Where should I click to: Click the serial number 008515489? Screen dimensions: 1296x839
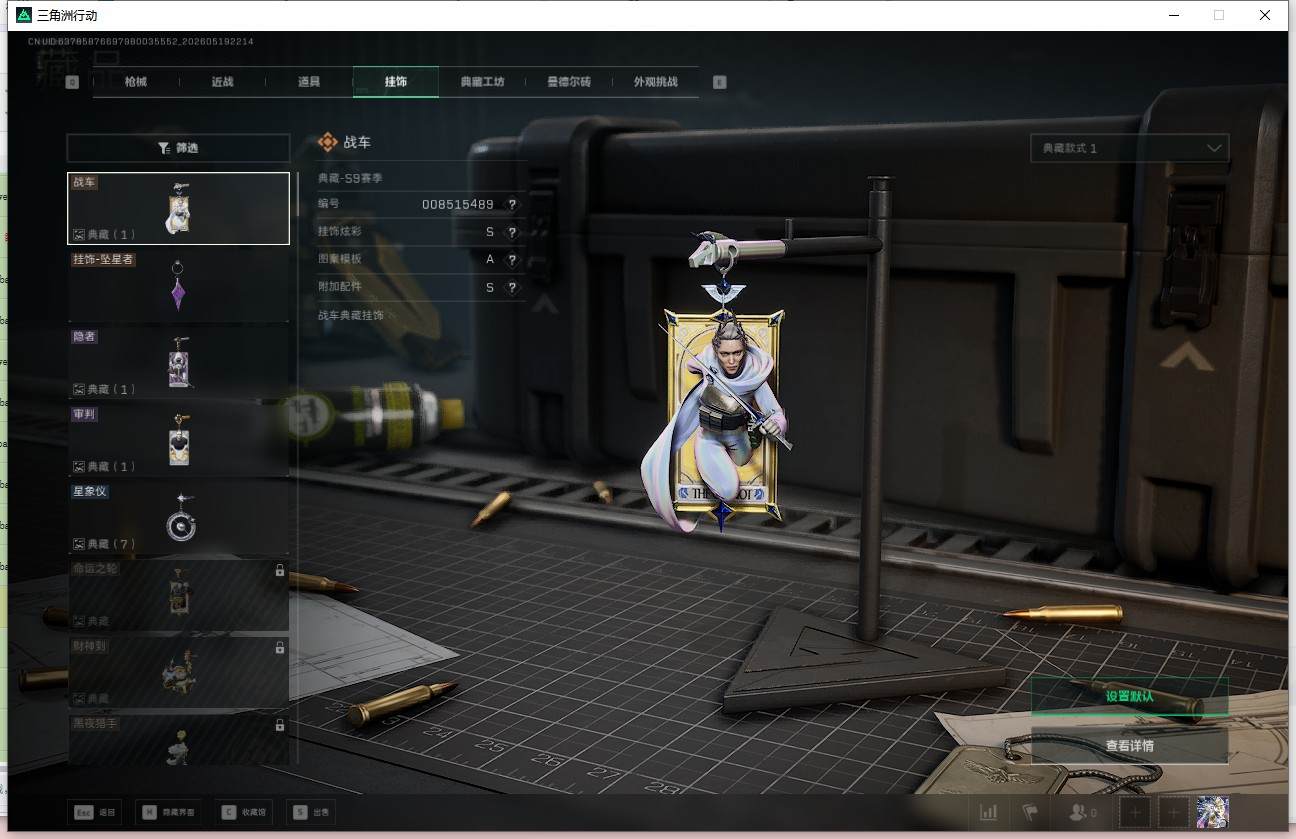457,204
